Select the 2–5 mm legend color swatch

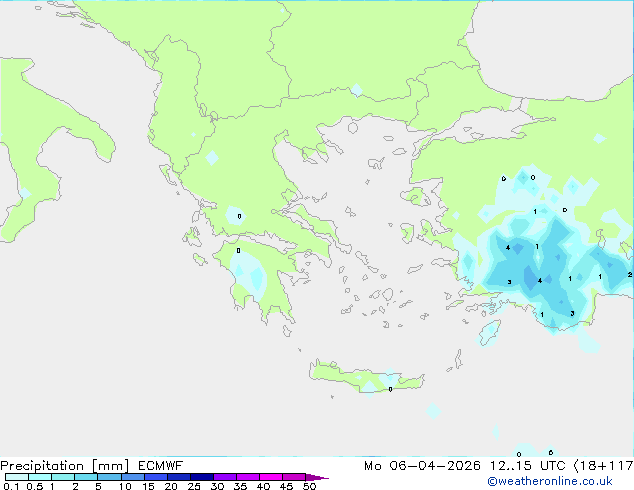point(86,477)
